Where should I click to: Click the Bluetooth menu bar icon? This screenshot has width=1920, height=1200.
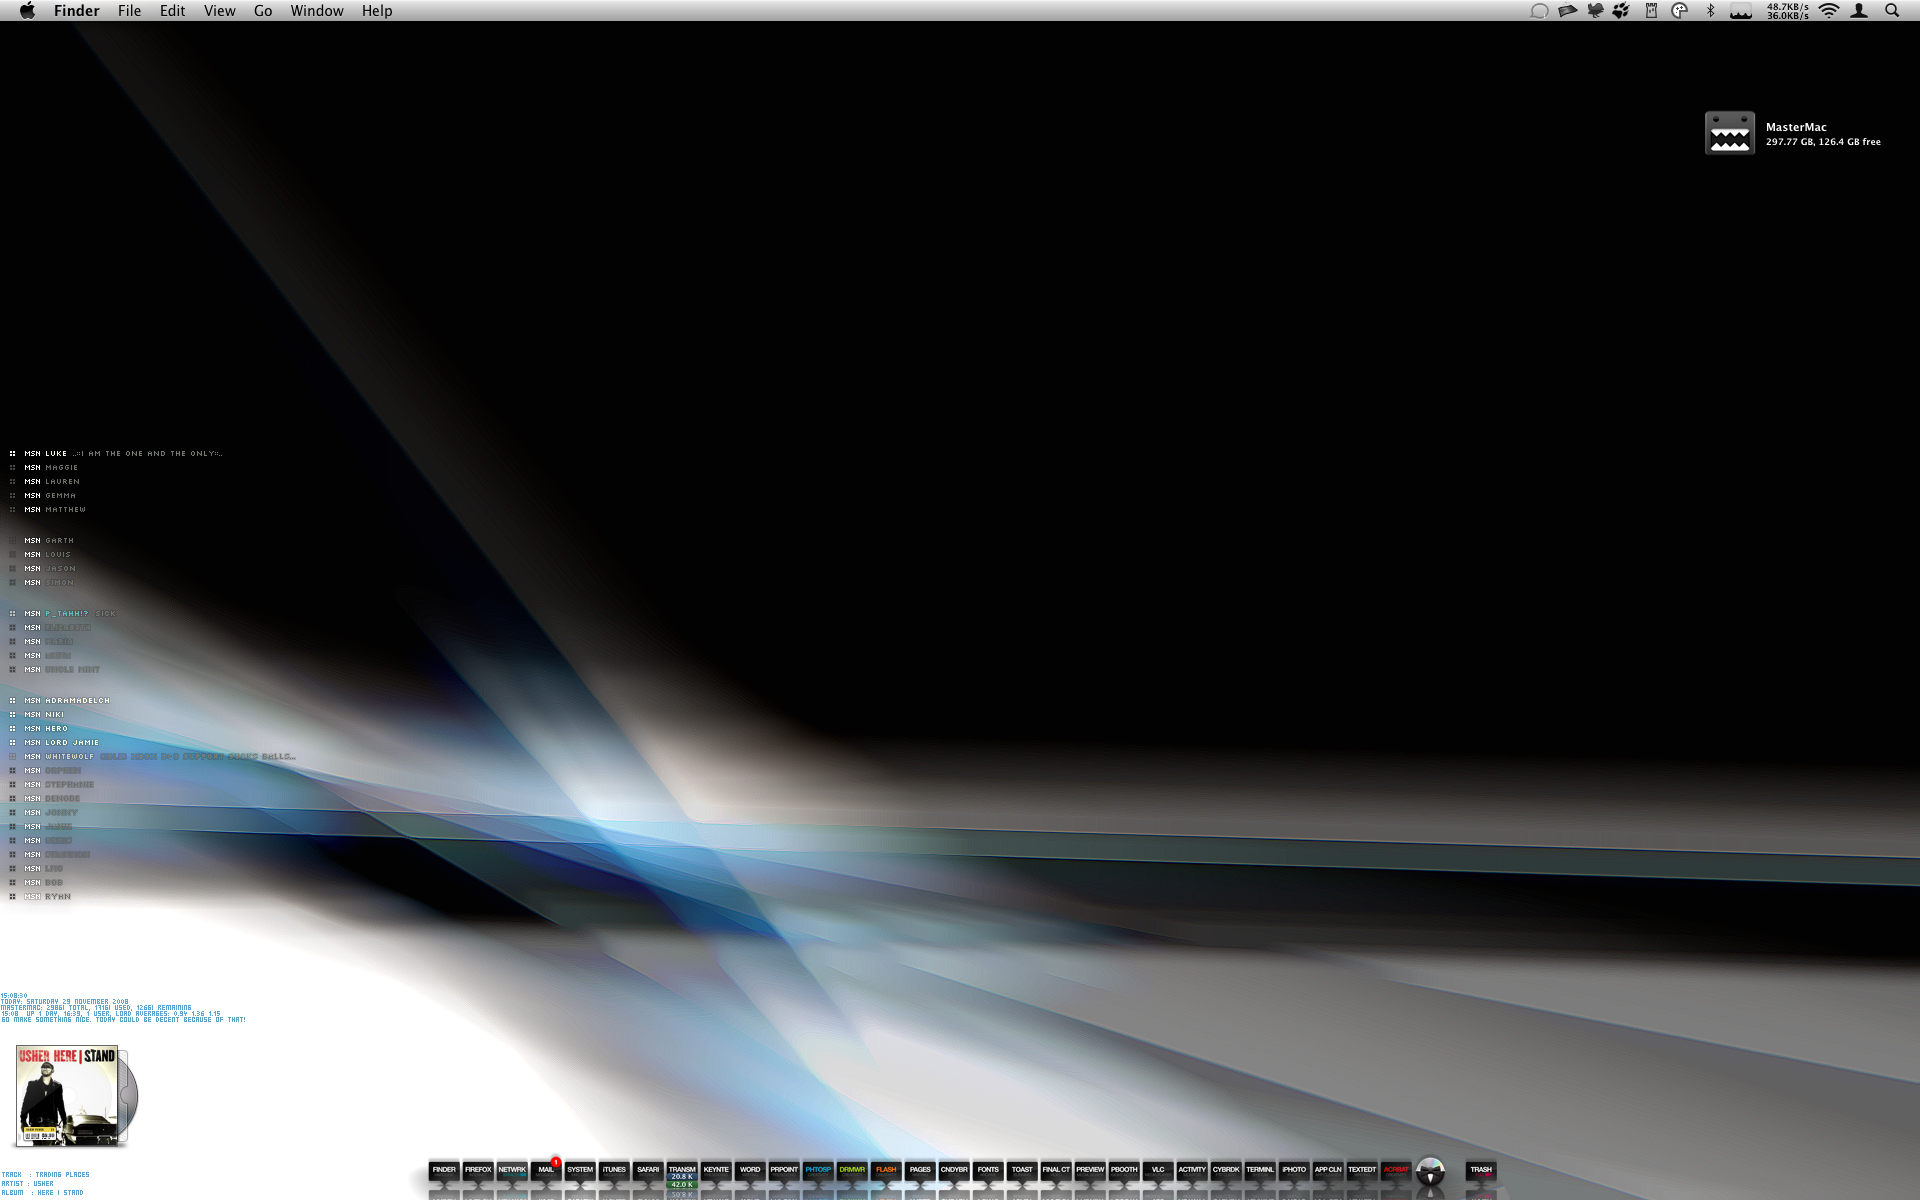pos(1710,11)
